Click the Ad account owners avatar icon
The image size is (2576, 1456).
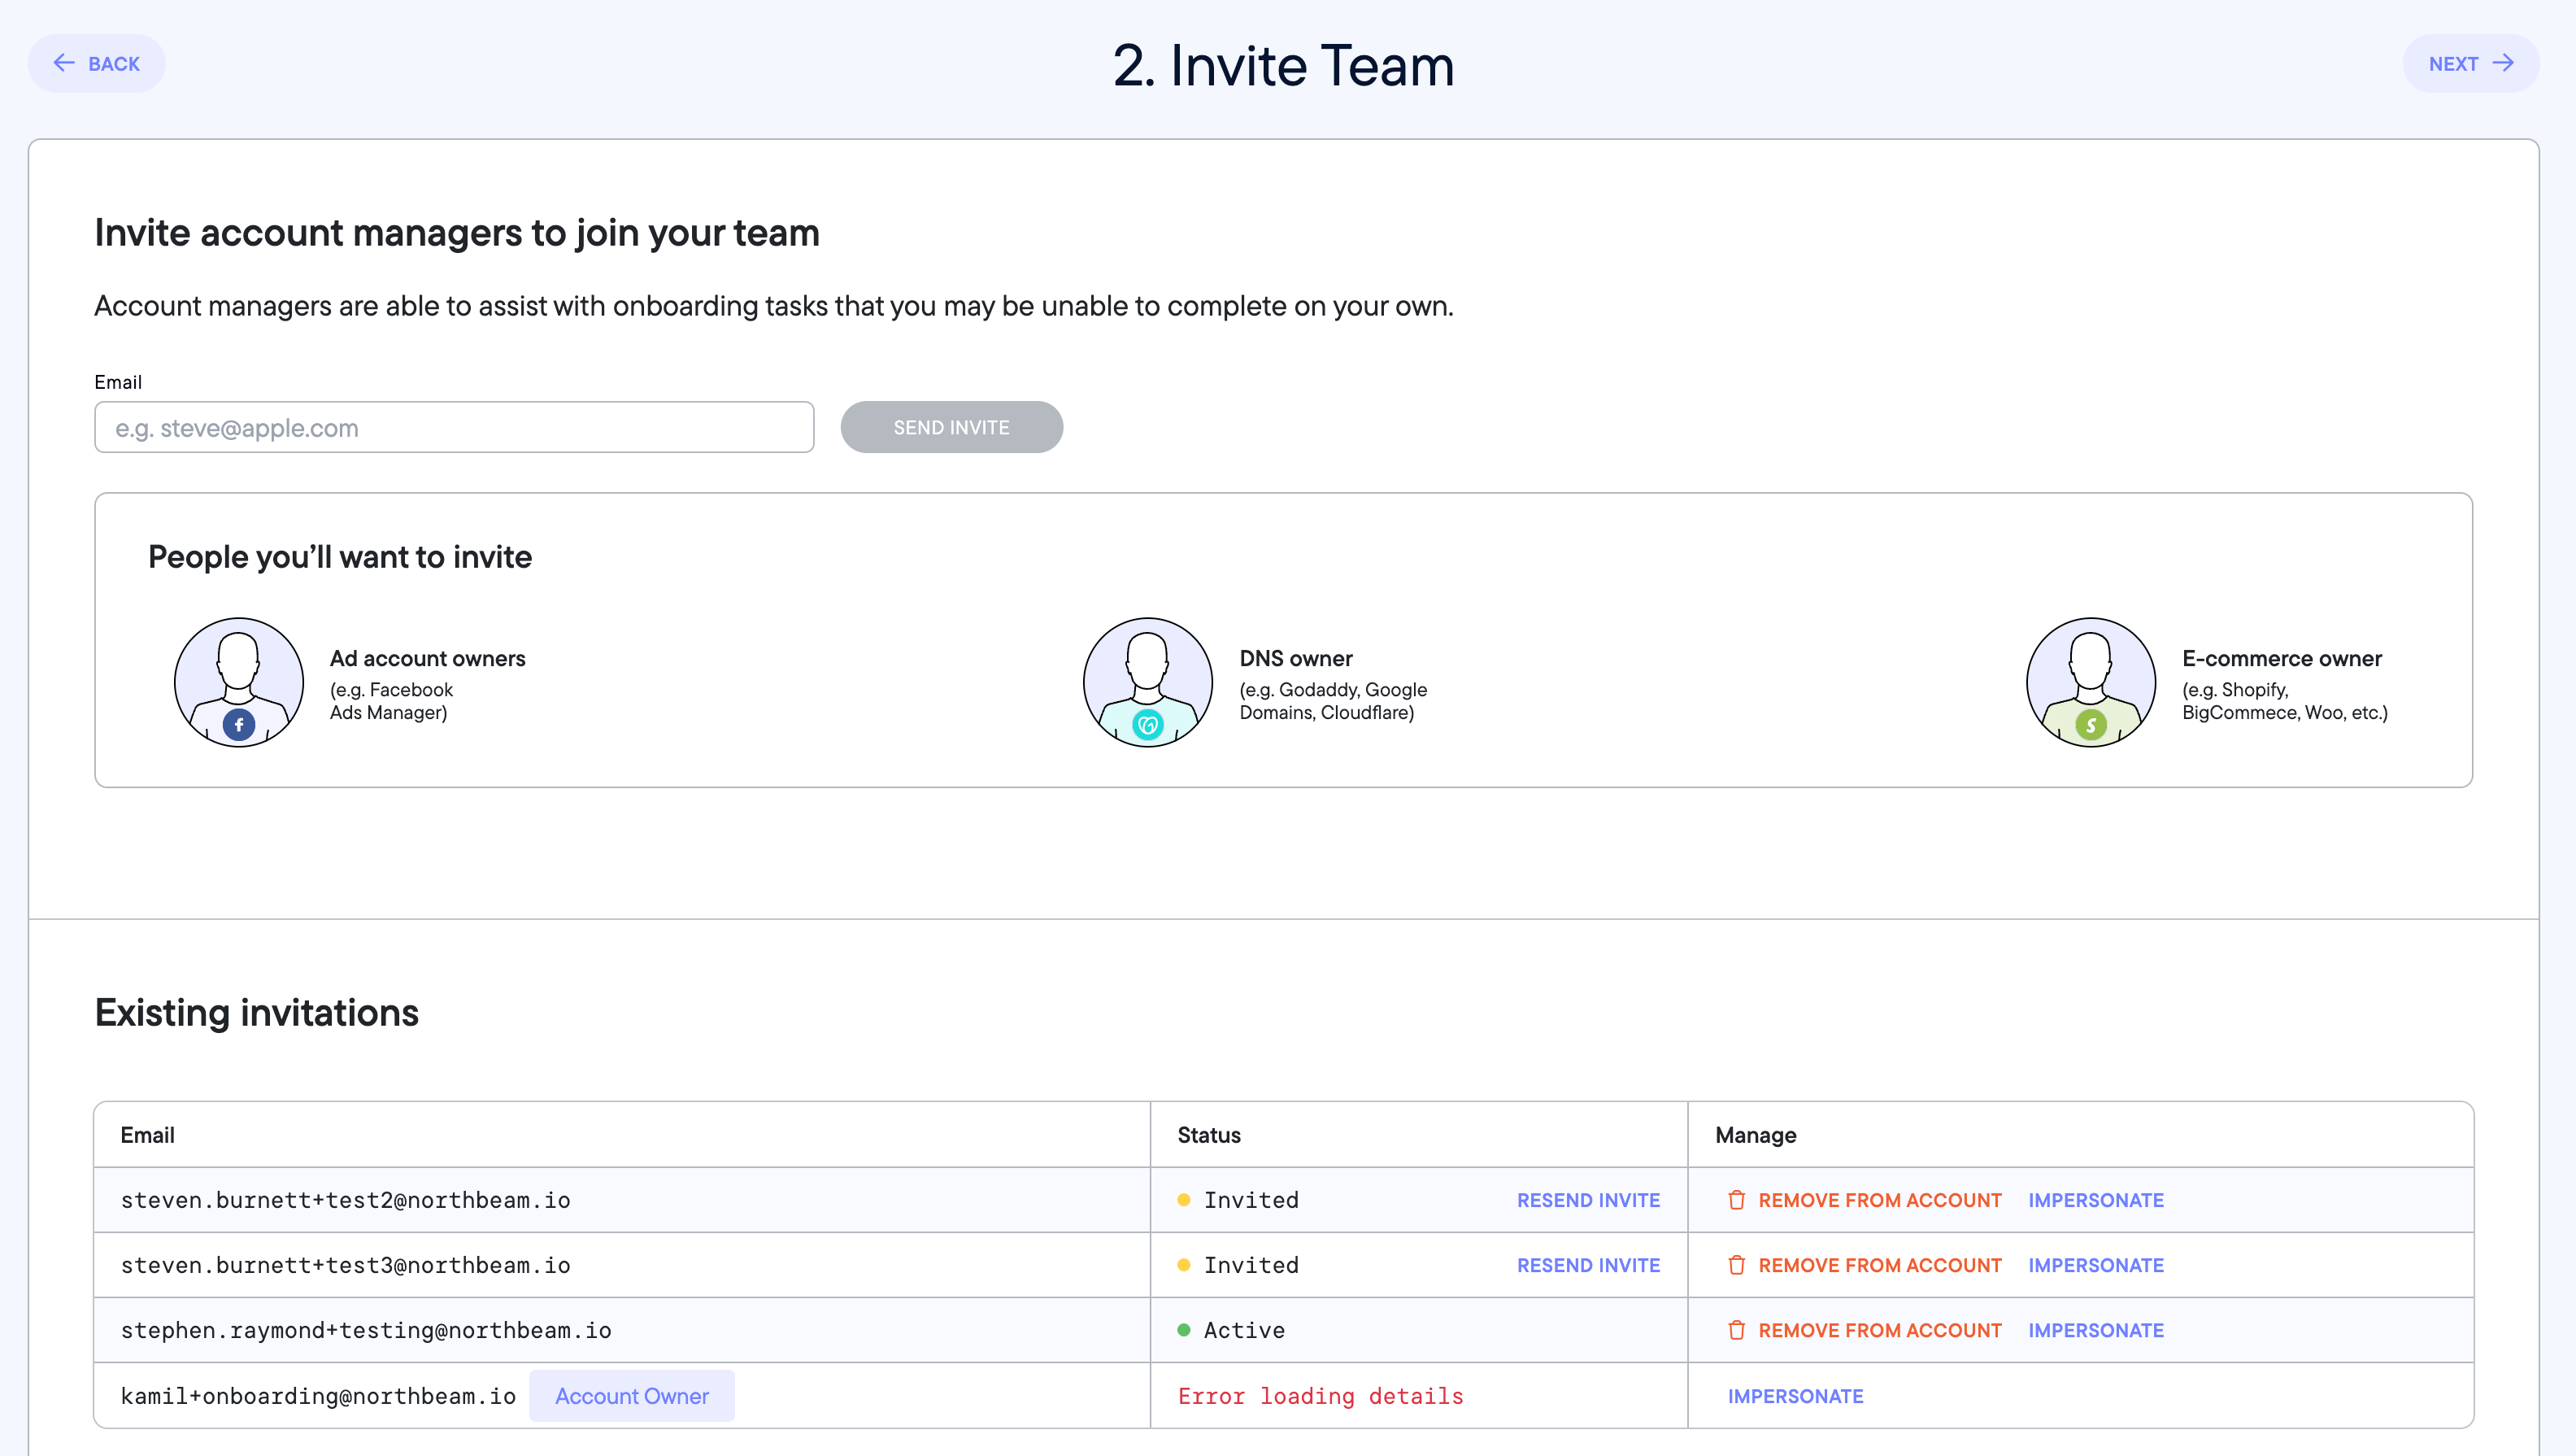tap(239, 682)
